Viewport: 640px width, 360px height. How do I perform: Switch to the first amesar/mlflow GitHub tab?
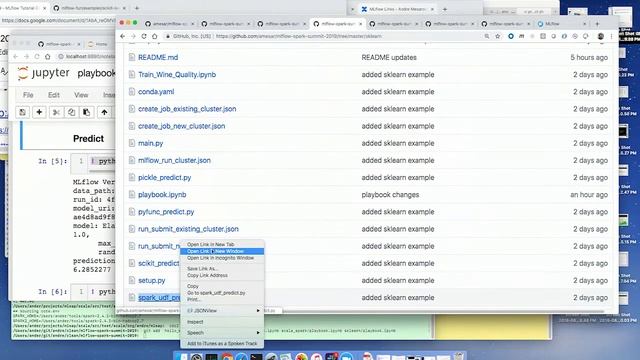tap(170, 24)
